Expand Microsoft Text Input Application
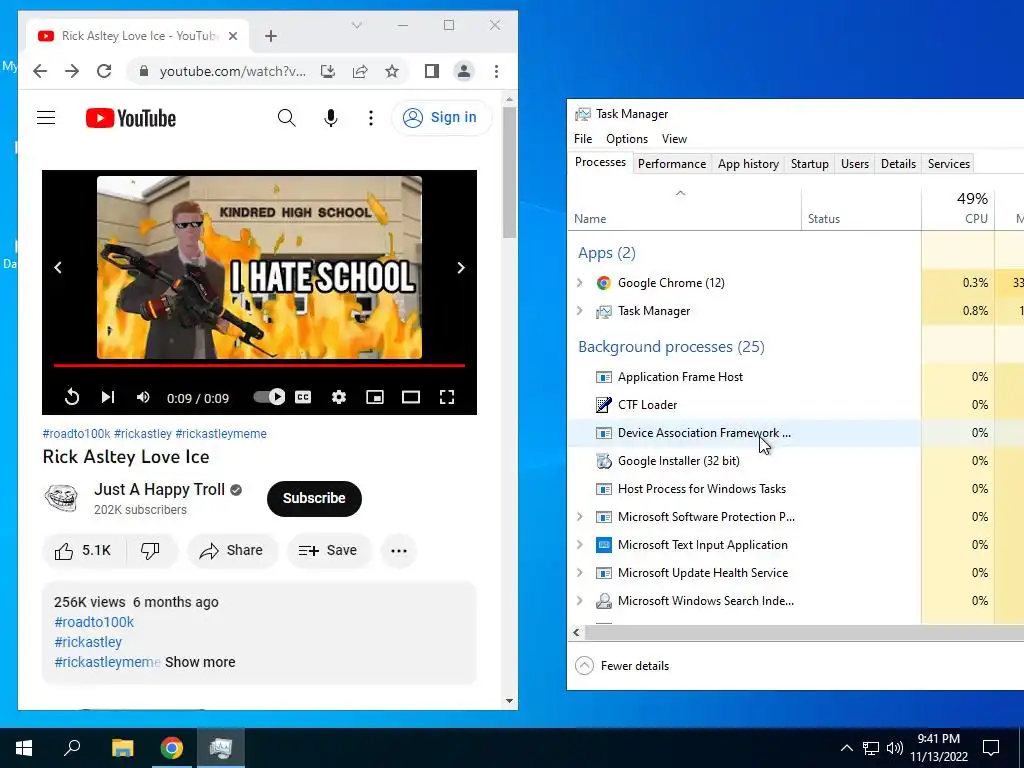Screen dimensions: 1024x768 [x=579, y=545]
